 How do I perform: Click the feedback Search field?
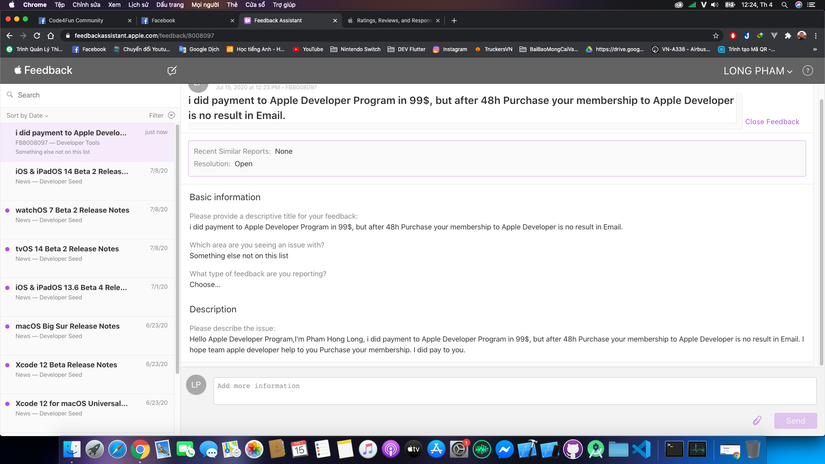pos(89,95)
